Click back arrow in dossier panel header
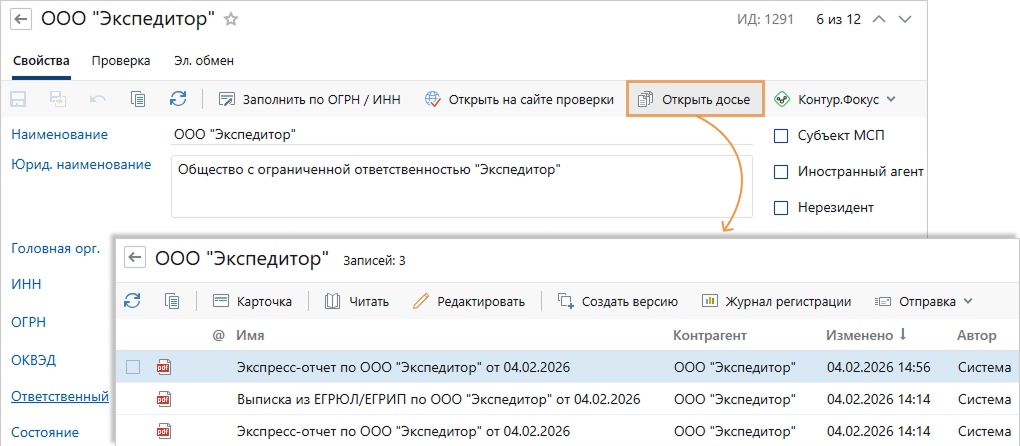Viewport: 1020px width, 446px height. pos(135,258)
